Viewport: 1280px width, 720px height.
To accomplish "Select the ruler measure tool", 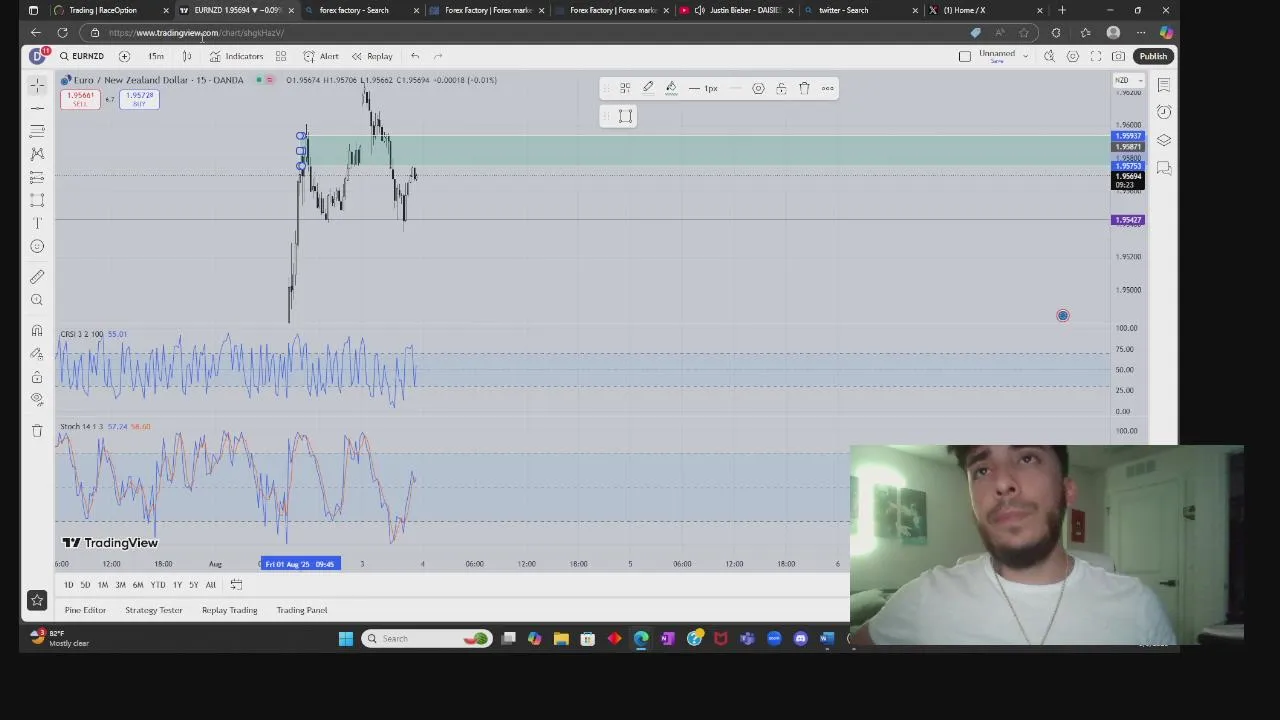I will click(37, 276).
